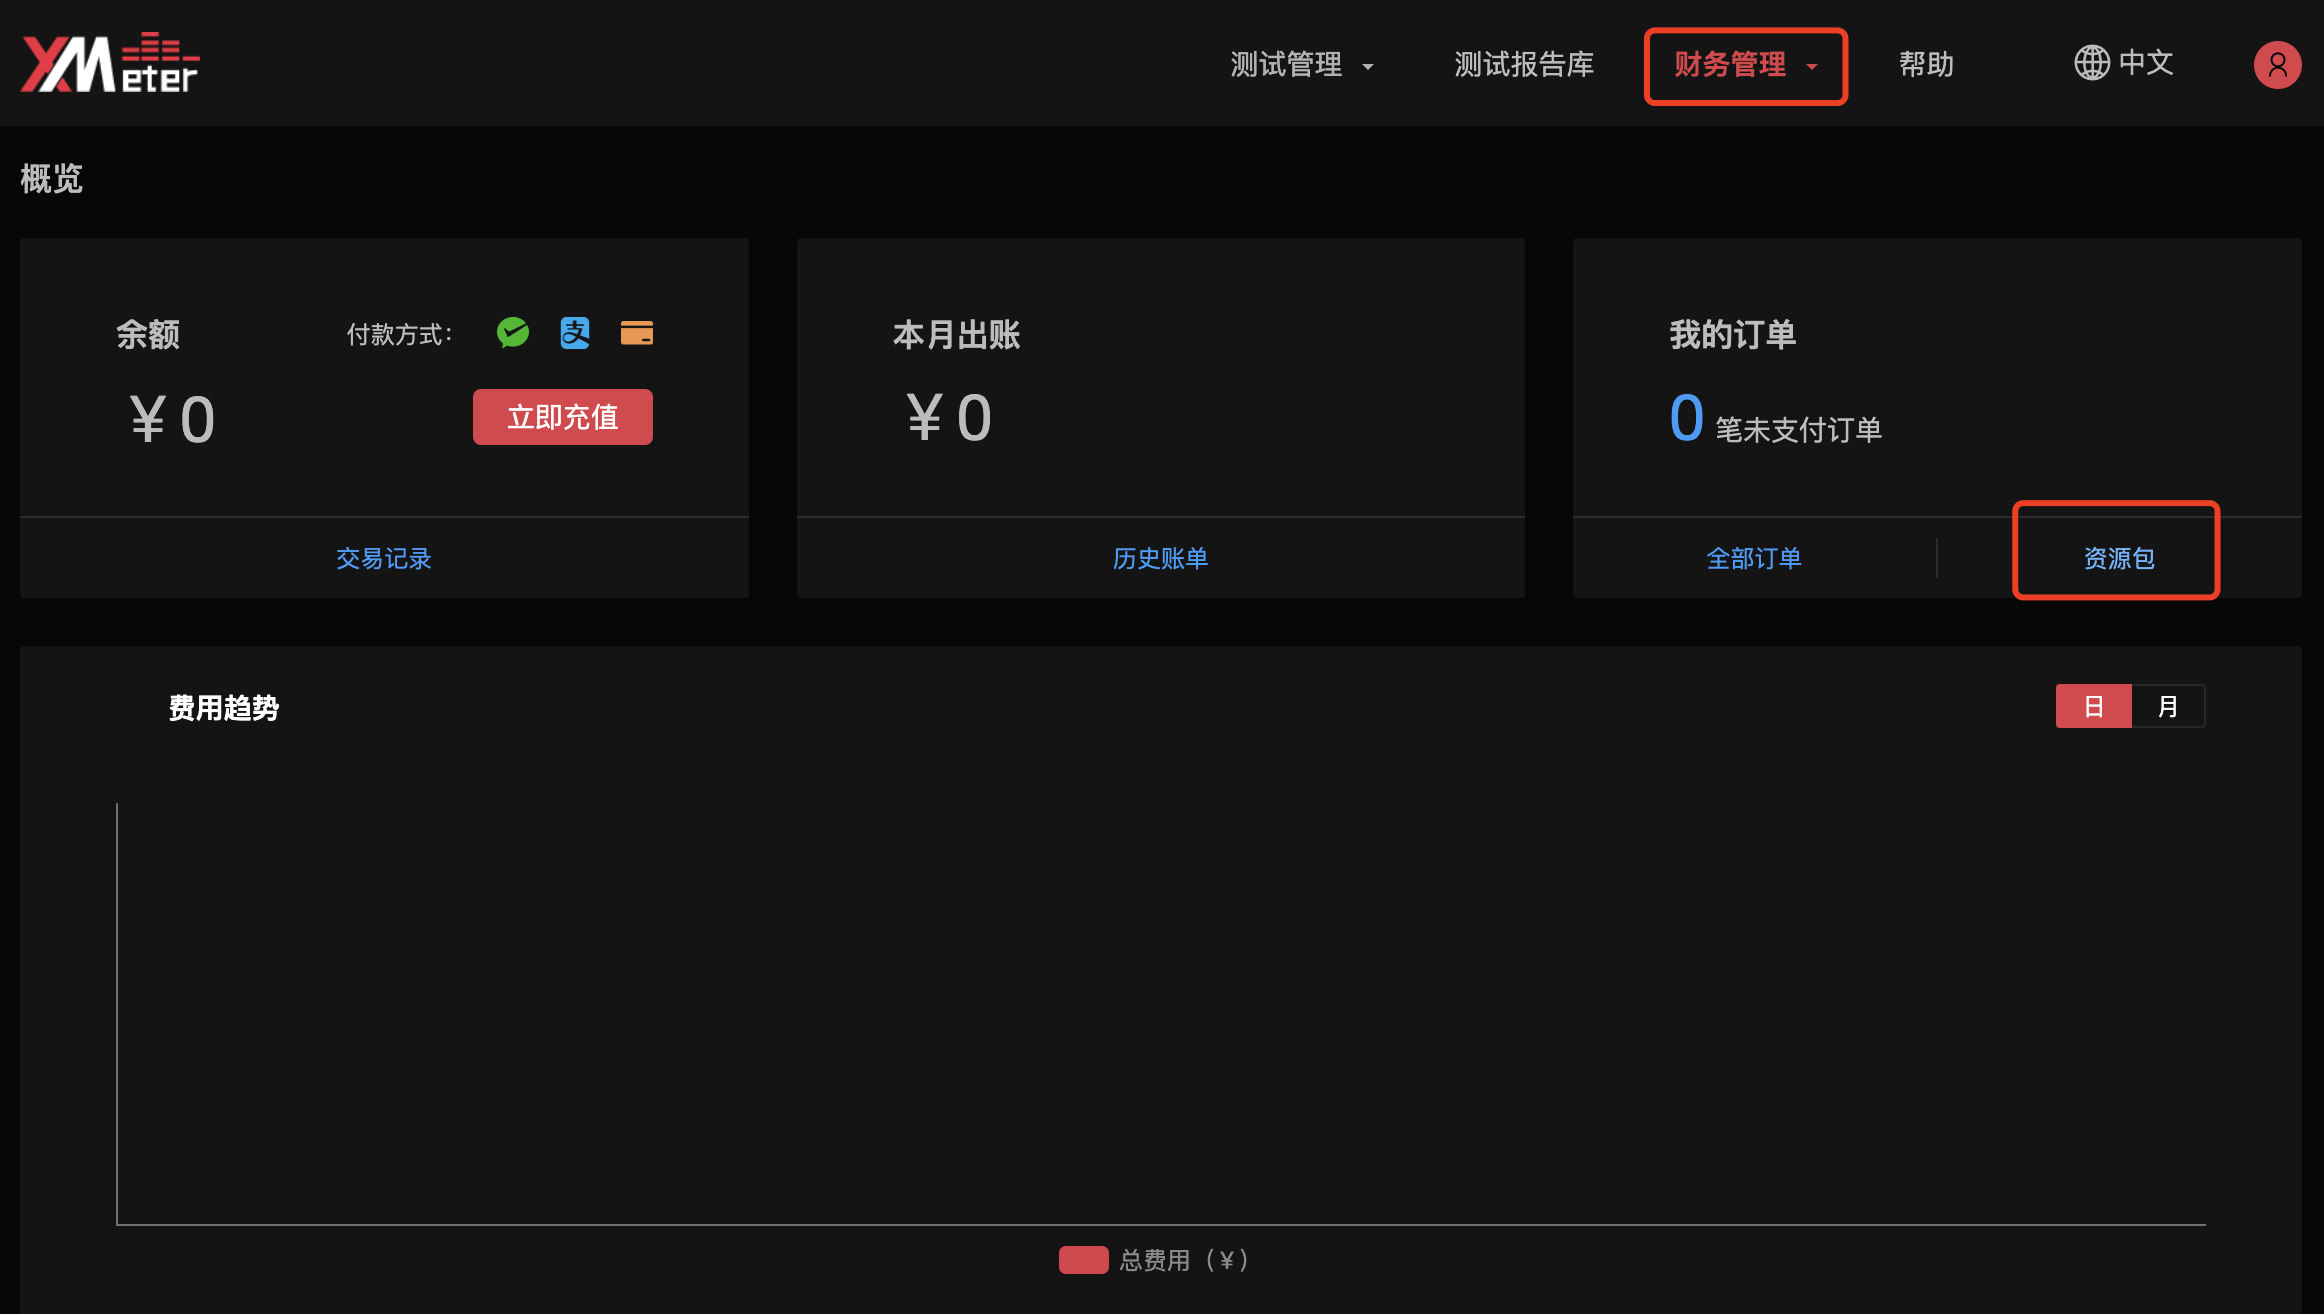Switch language via 中文 label
Screen dimensions: 2324x1314
(x=2146, y=63)
